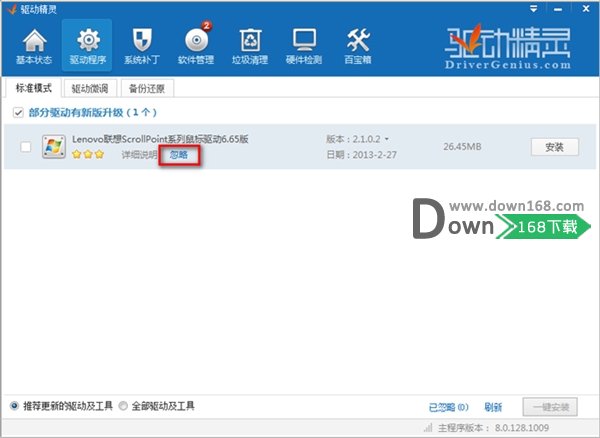Open the 基本状态 home section
The image size is (600, 438).
coord(34,46)
